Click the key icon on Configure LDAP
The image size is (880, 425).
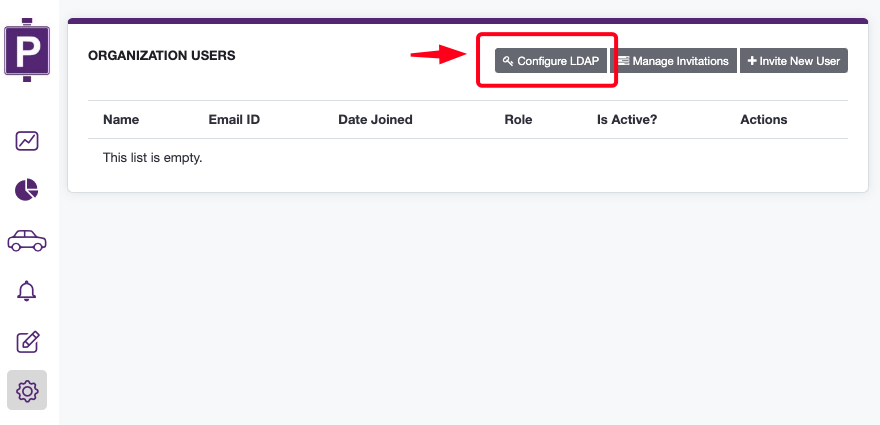click(x=508, y=61)
